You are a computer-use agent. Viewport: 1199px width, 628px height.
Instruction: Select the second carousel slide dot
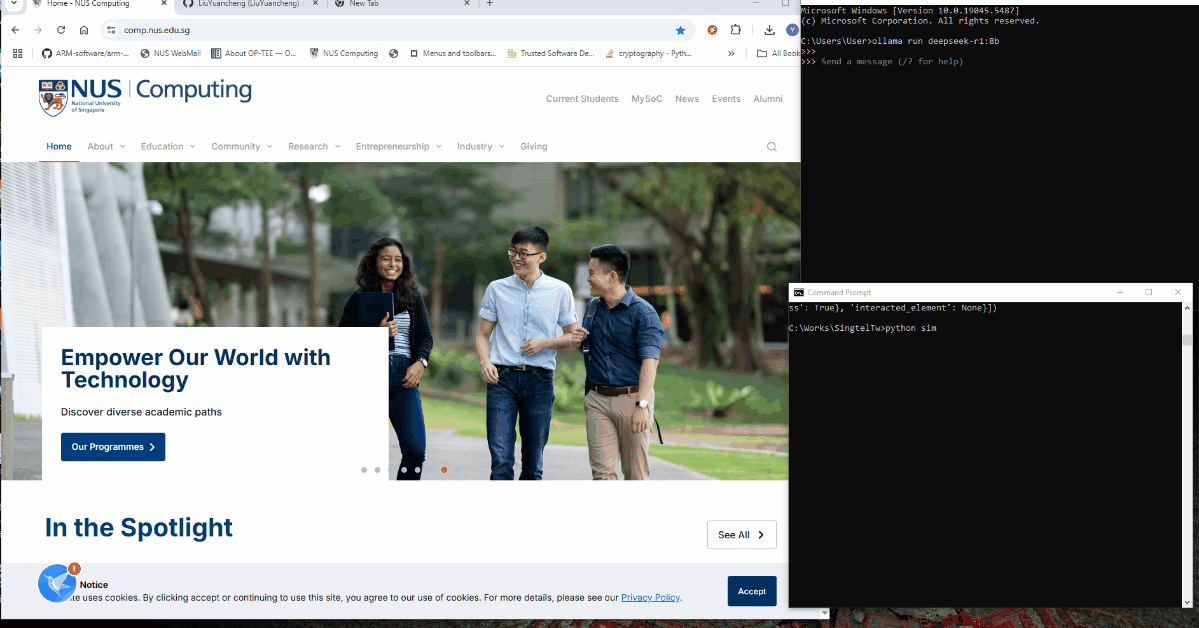click(x=378, y=470)
